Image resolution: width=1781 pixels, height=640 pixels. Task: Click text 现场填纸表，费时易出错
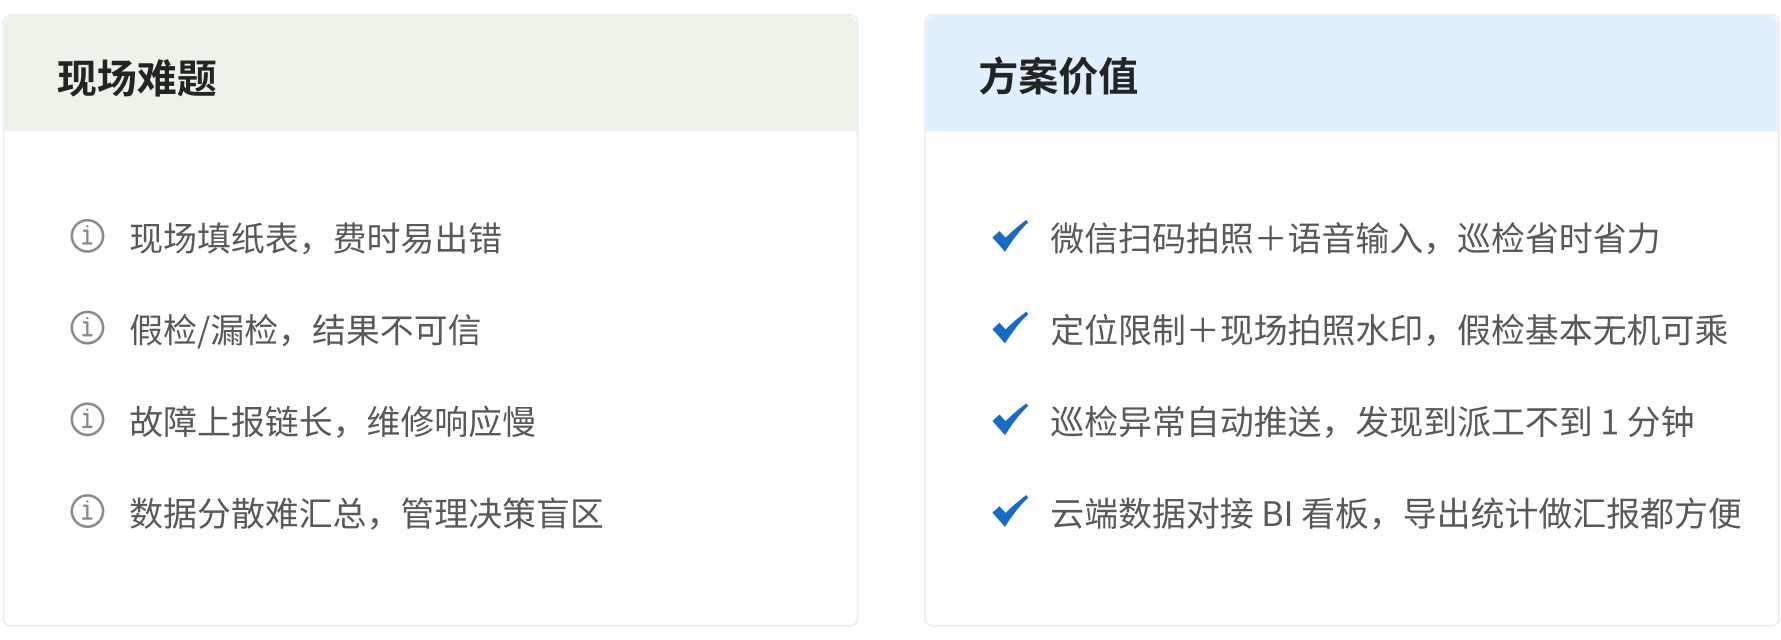click(316, 238)
